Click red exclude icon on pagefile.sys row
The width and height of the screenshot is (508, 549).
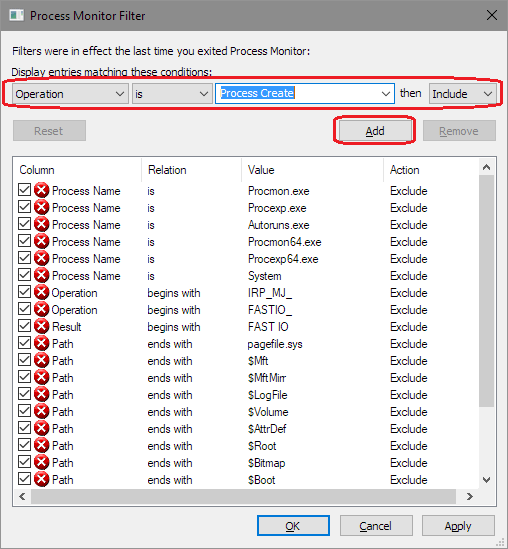tap(41, 343)
